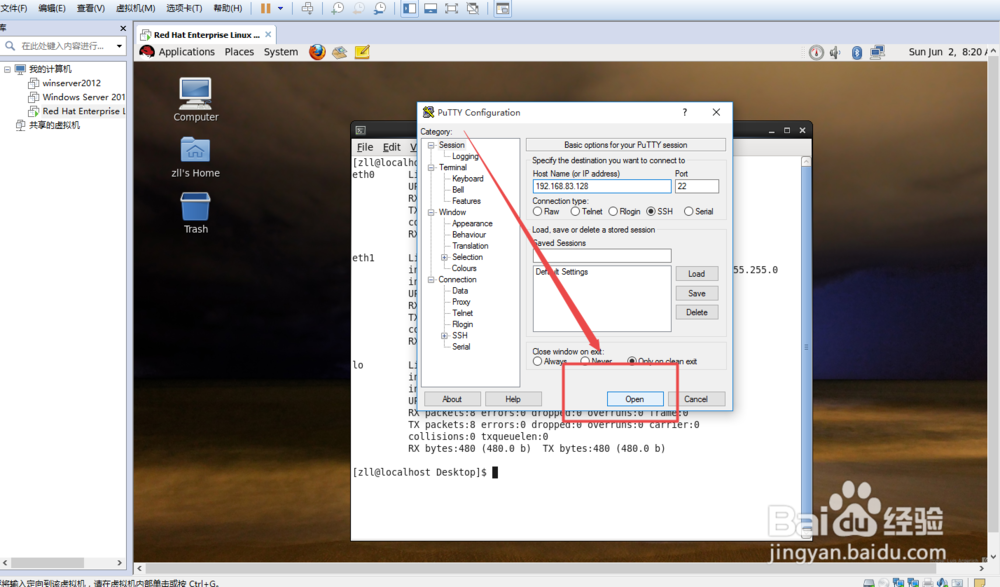Click the PuTTY help question mark
This screenshot has width=1000, height=587.
coord(685,112)
